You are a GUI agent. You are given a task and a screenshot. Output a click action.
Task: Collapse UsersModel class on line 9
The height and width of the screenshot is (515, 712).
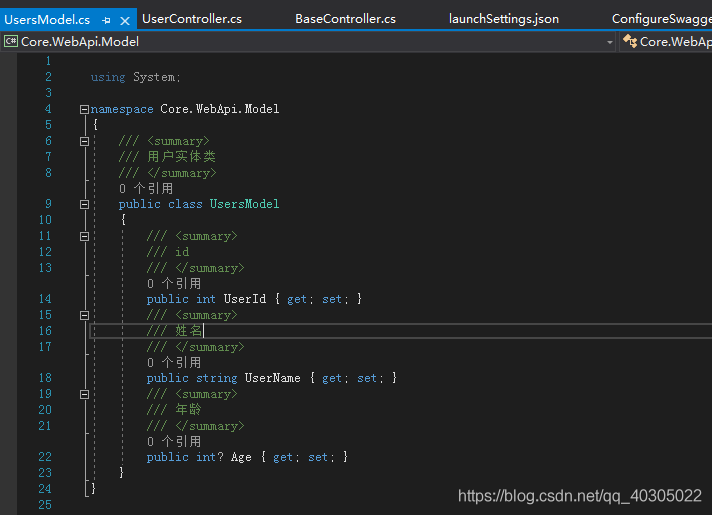(84, 204)
